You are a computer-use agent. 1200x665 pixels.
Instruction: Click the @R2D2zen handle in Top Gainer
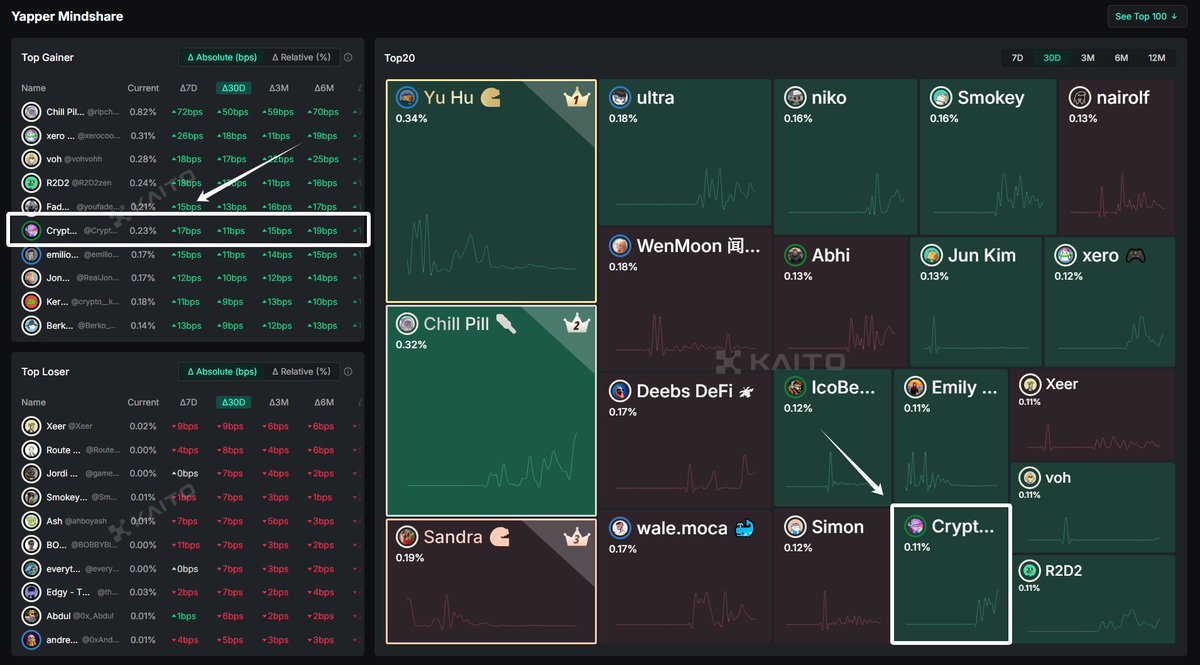coord(93,183)
